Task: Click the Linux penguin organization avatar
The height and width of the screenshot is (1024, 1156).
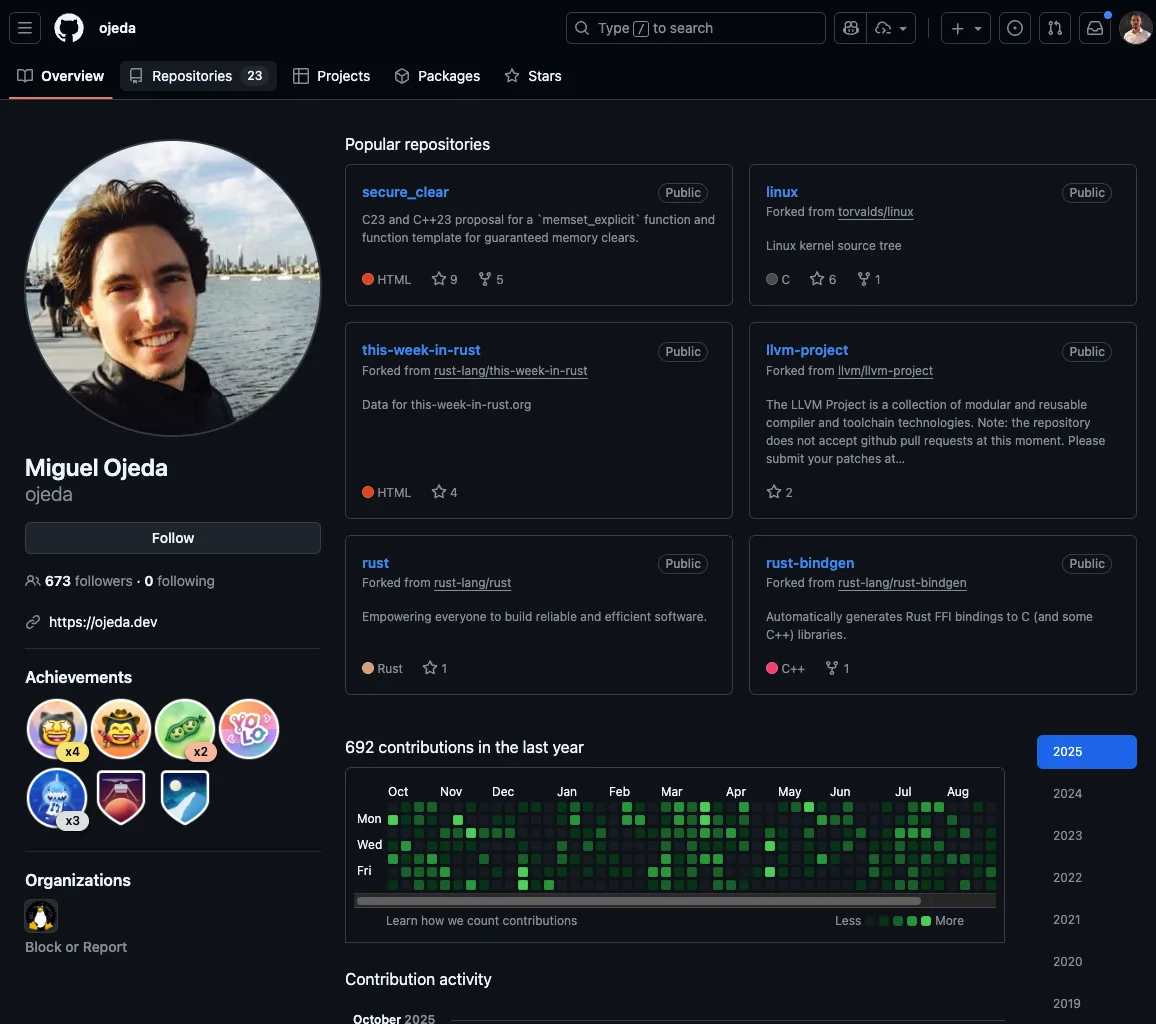Action: pos(41,915)
